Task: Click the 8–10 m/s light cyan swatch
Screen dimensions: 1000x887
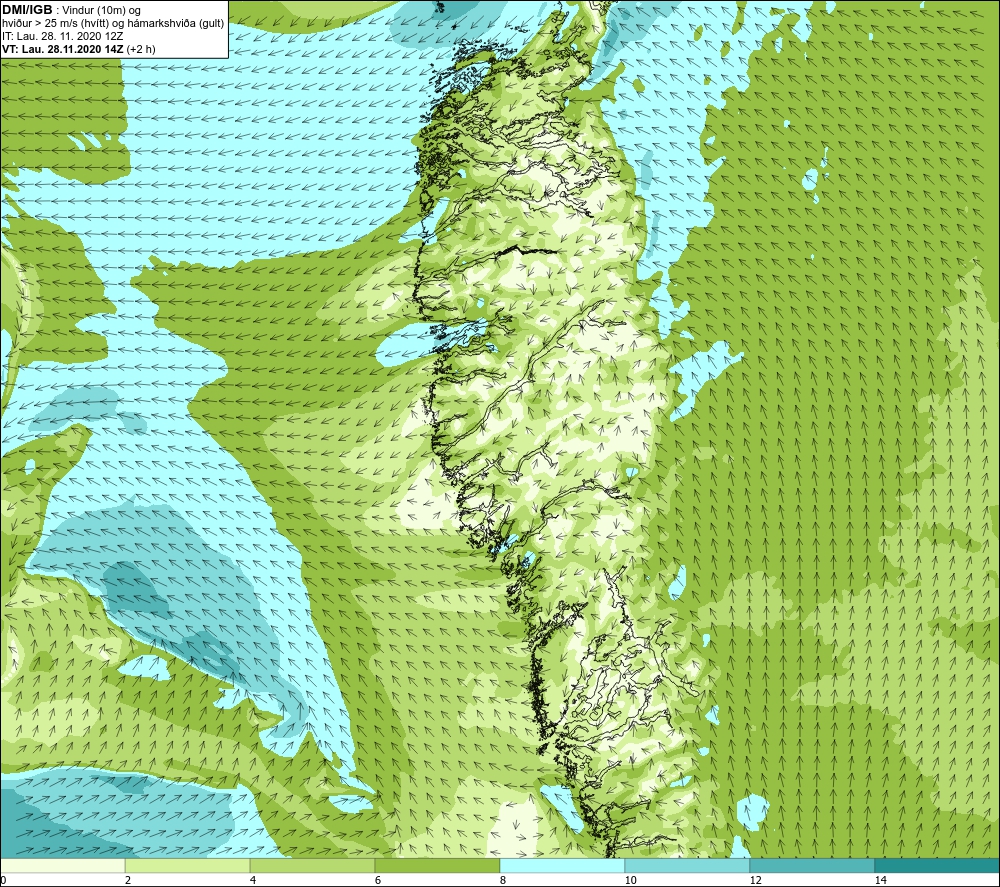Action: [562, 865]
